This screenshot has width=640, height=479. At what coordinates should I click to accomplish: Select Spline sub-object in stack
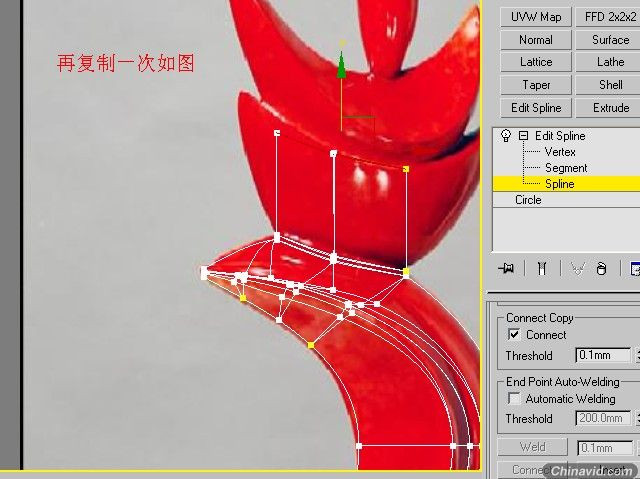point(560,184)
